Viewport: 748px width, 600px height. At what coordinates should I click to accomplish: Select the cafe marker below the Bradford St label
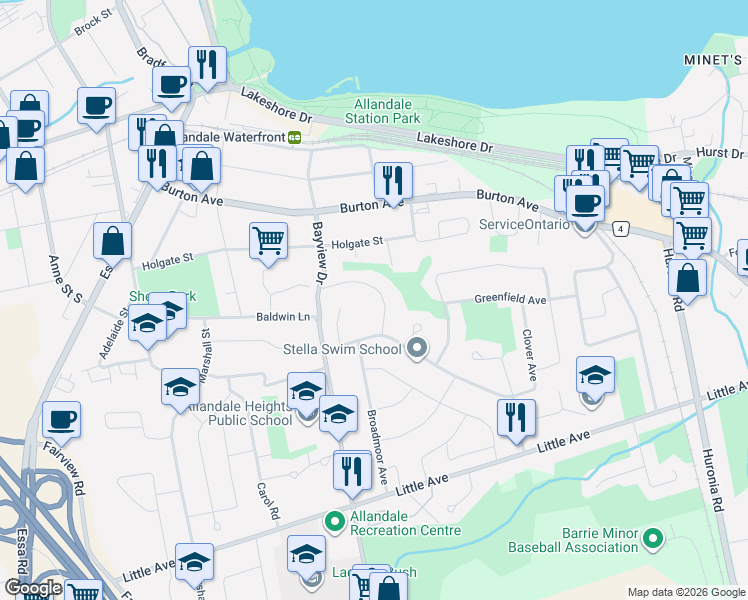(x=171, y=86)
